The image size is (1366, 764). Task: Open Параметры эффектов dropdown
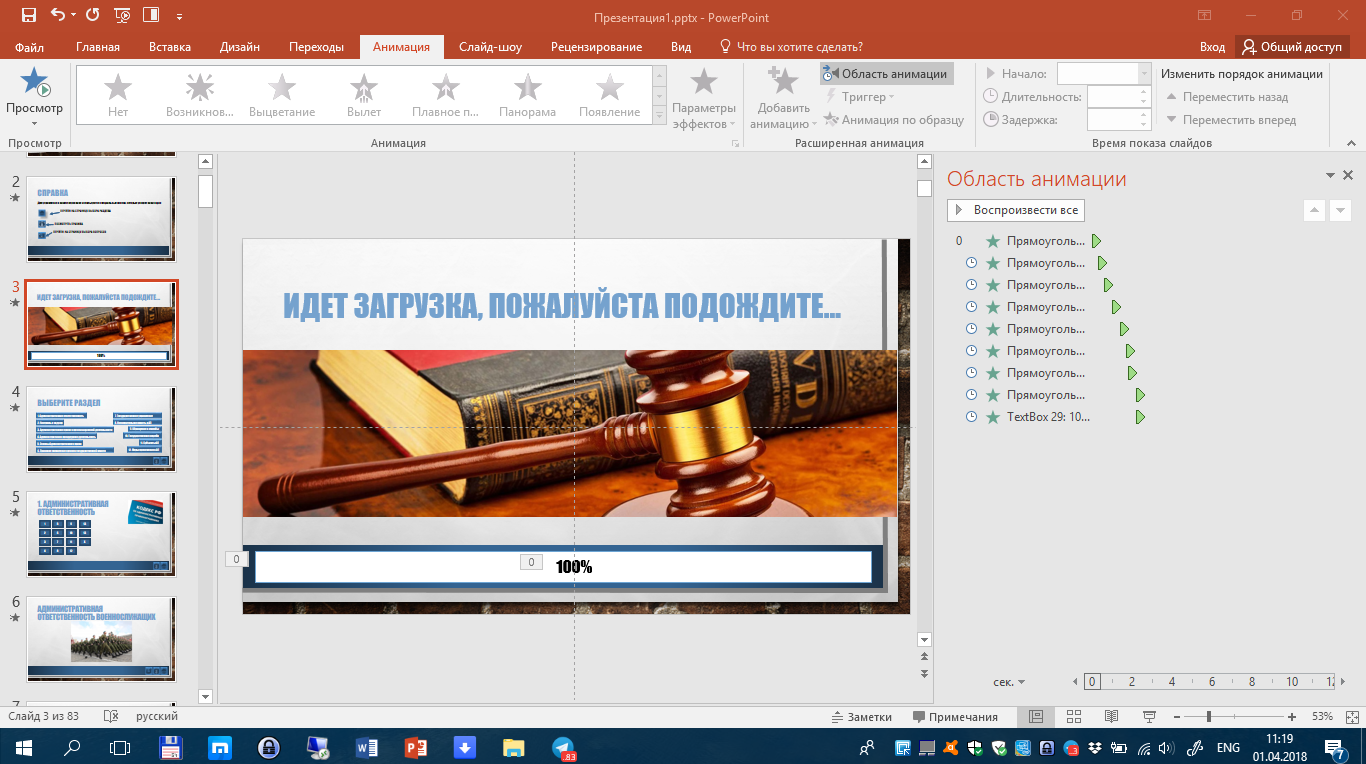click(704, 99)
